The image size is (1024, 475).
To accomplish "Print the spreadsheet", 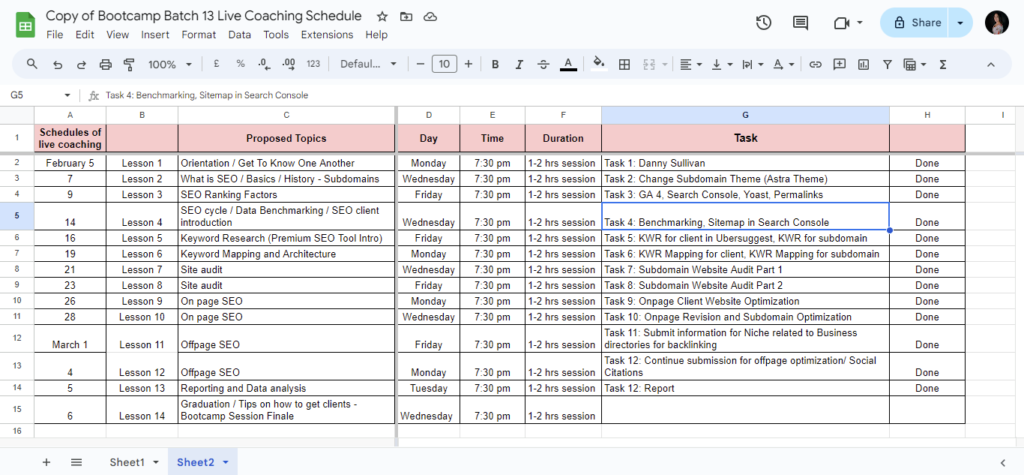I will pyautogui.click(x=105, y=64).
